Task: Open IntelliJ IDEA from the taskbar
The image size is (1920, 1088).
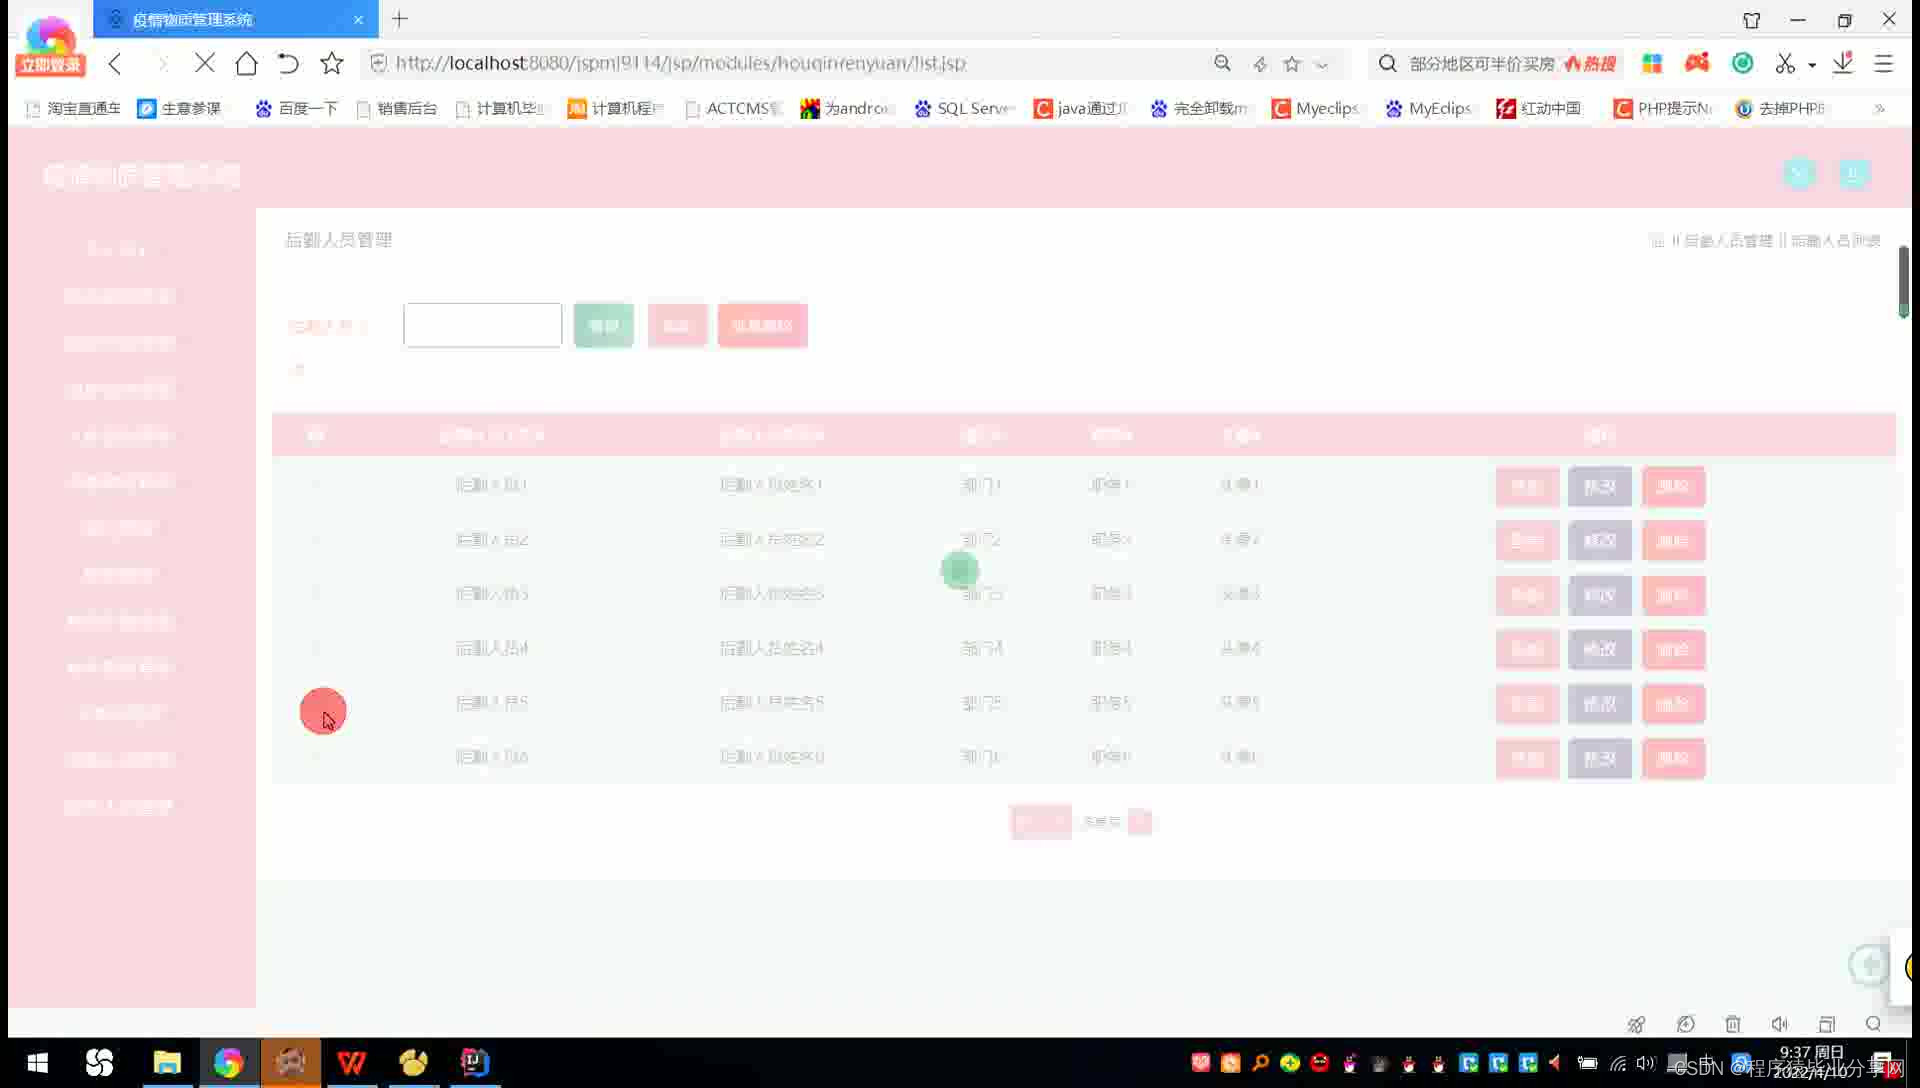Action: tap(475, 1062)
